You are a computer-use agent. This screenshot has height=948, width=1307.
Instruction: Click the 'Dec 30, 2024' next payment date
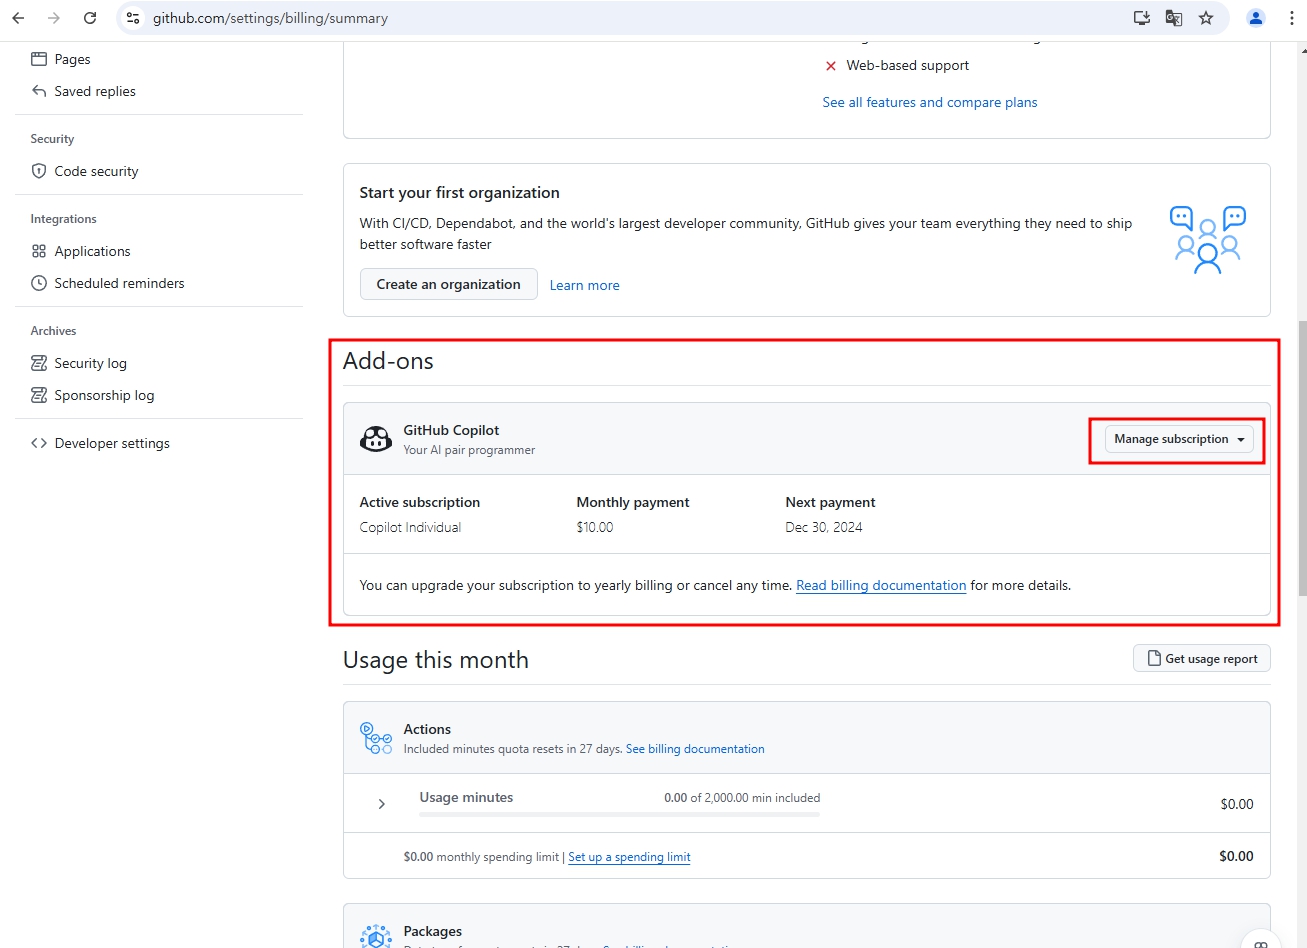[824, 527]
